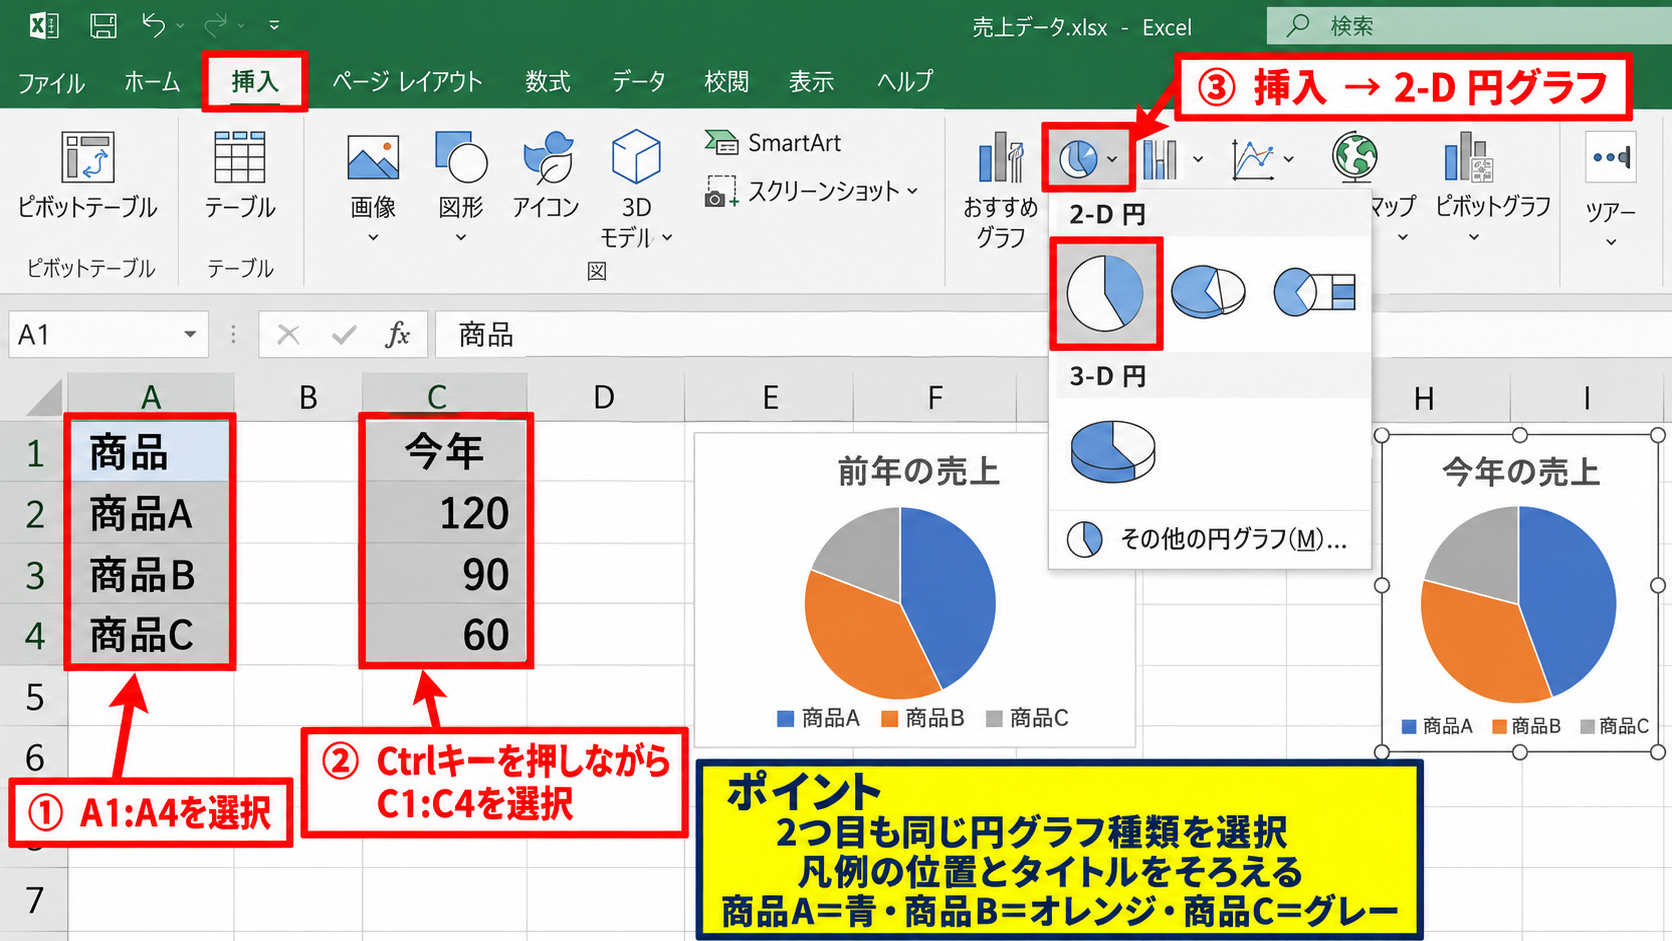
Task: Switch to the ホーム tab
Action: click(x=152, y=82)
